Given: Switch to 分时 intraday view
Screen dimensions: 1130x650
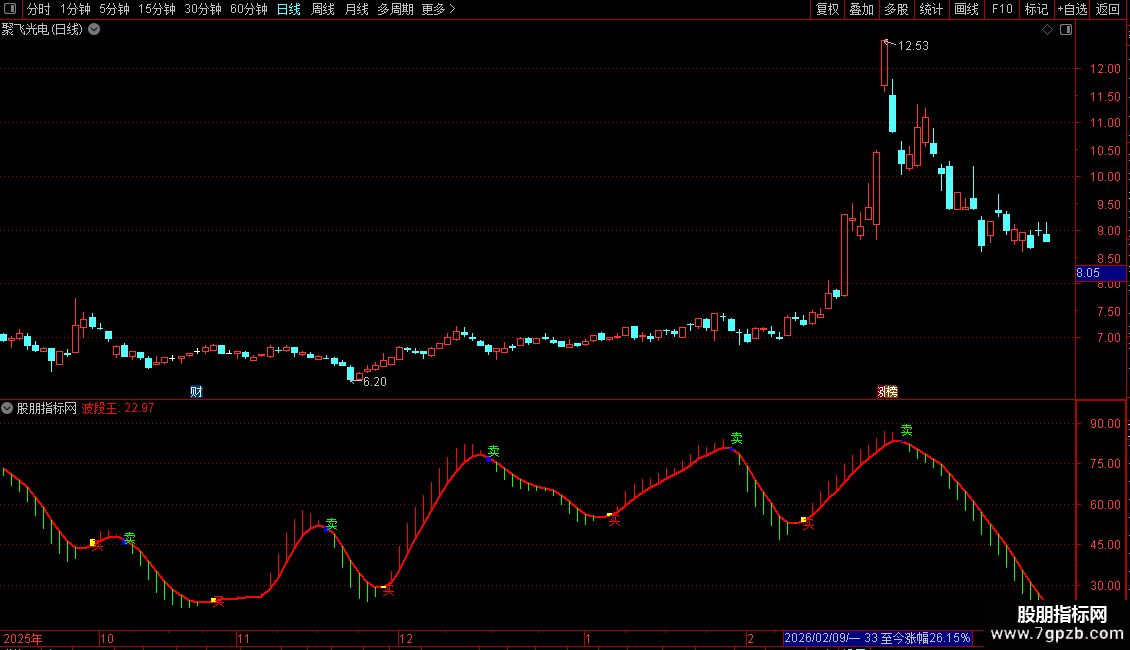Looking at the screenshot, I should 38,9.
